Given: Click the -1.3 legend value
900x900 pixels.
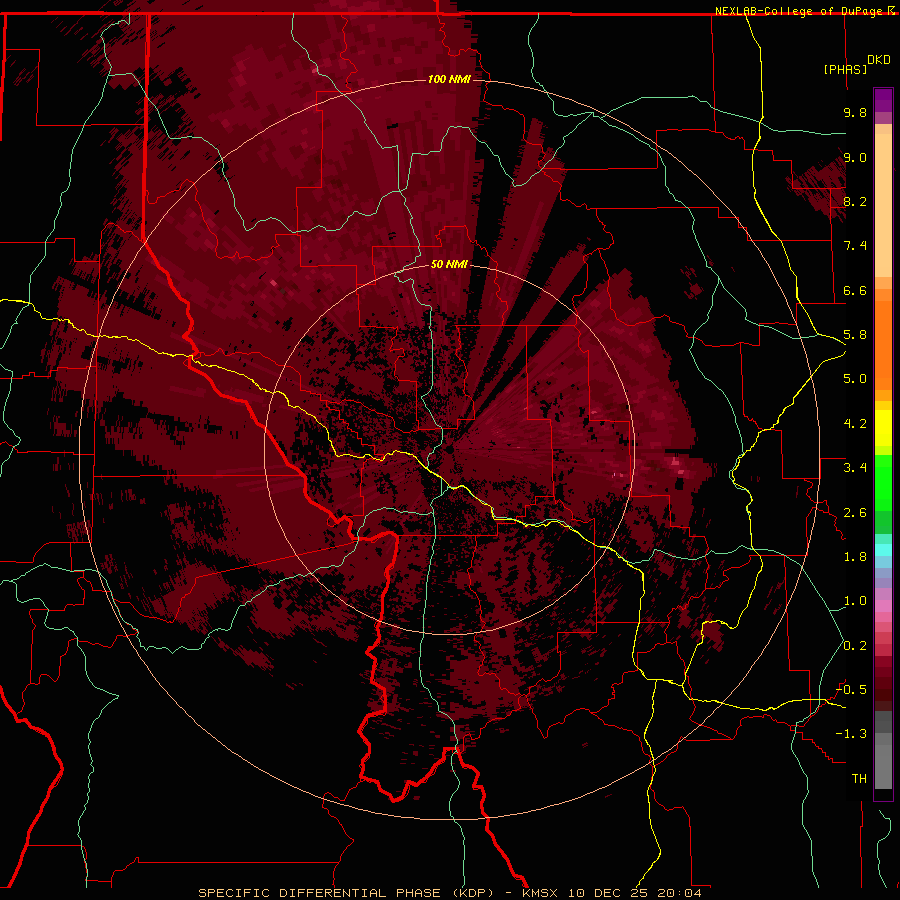Looking at the screenshot, I should coord(851,734).
